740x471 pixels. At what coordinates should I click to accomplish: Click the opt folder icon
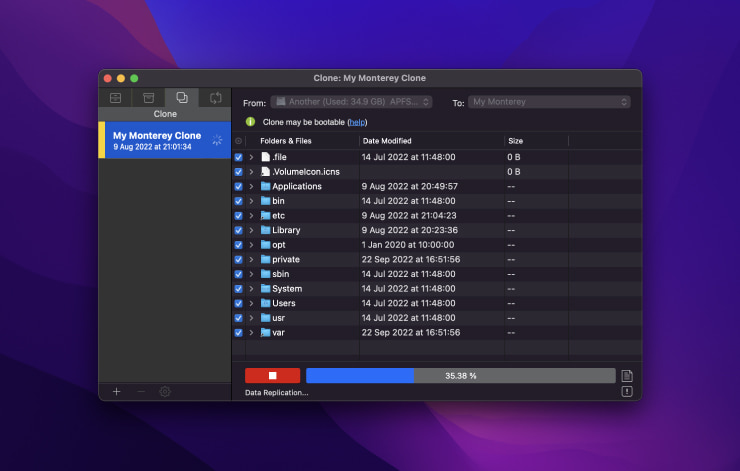(265, 244)
